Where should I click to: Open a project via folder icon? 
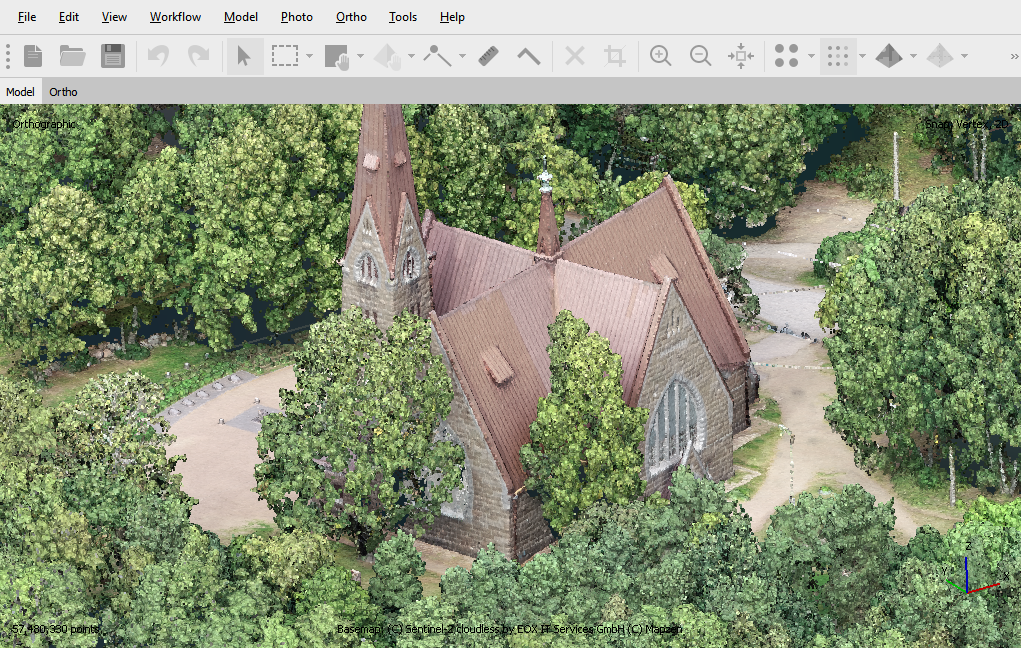(x=72, y=56)
